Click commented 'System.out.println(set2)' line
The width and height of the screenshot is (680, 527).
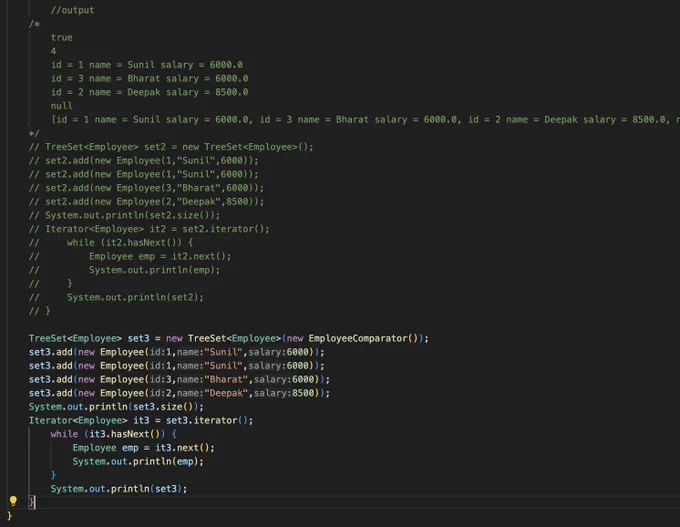point(116,298)
